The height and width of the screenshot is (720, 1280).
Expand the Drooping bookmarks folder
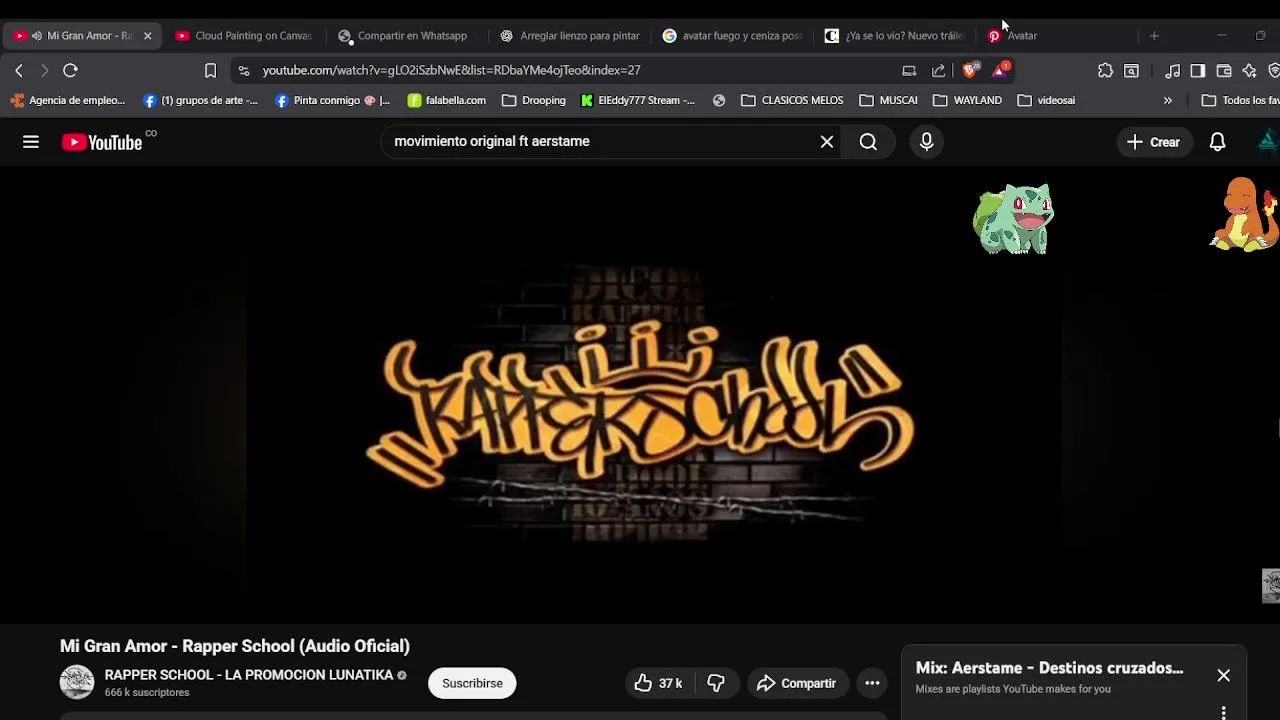click(x=534, y=100)
